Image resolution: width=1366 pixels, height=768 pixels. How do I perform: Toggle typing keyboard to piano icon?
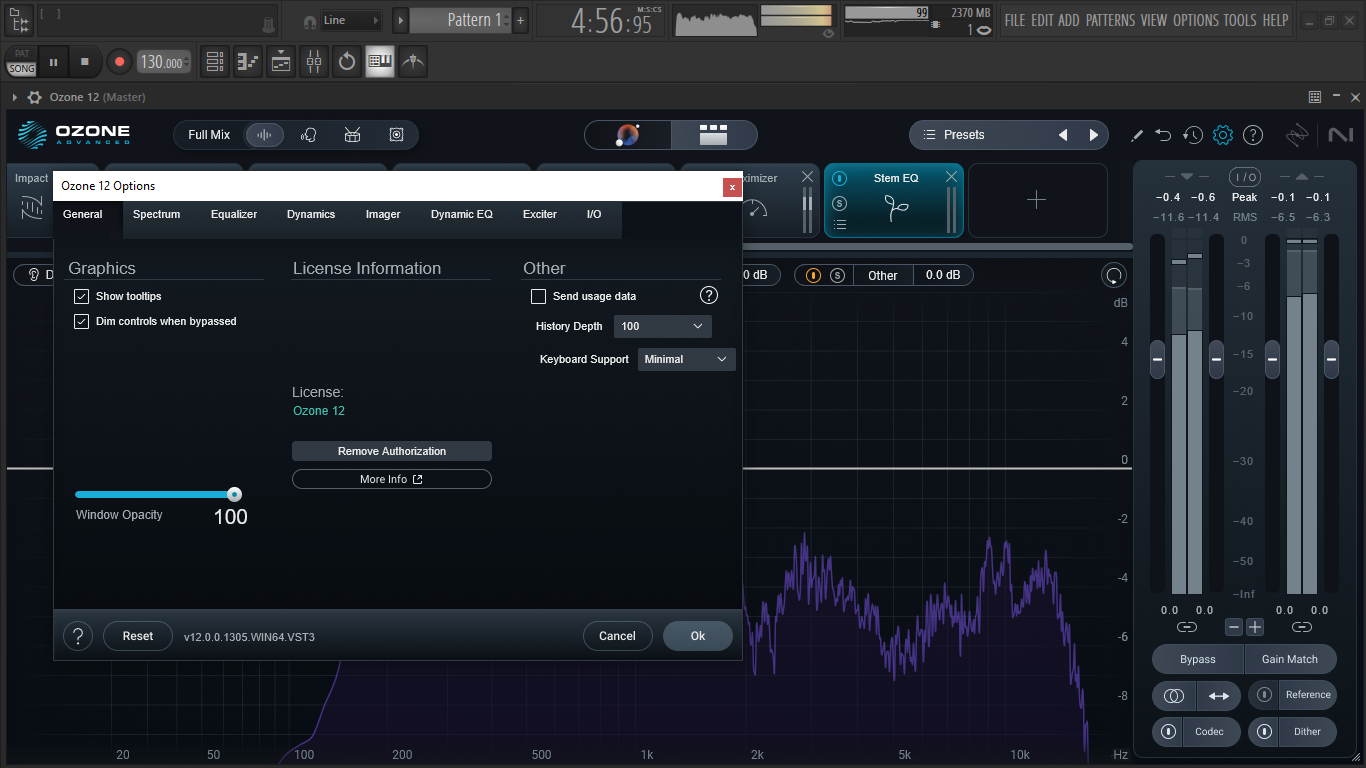click(x=380, y=62)
